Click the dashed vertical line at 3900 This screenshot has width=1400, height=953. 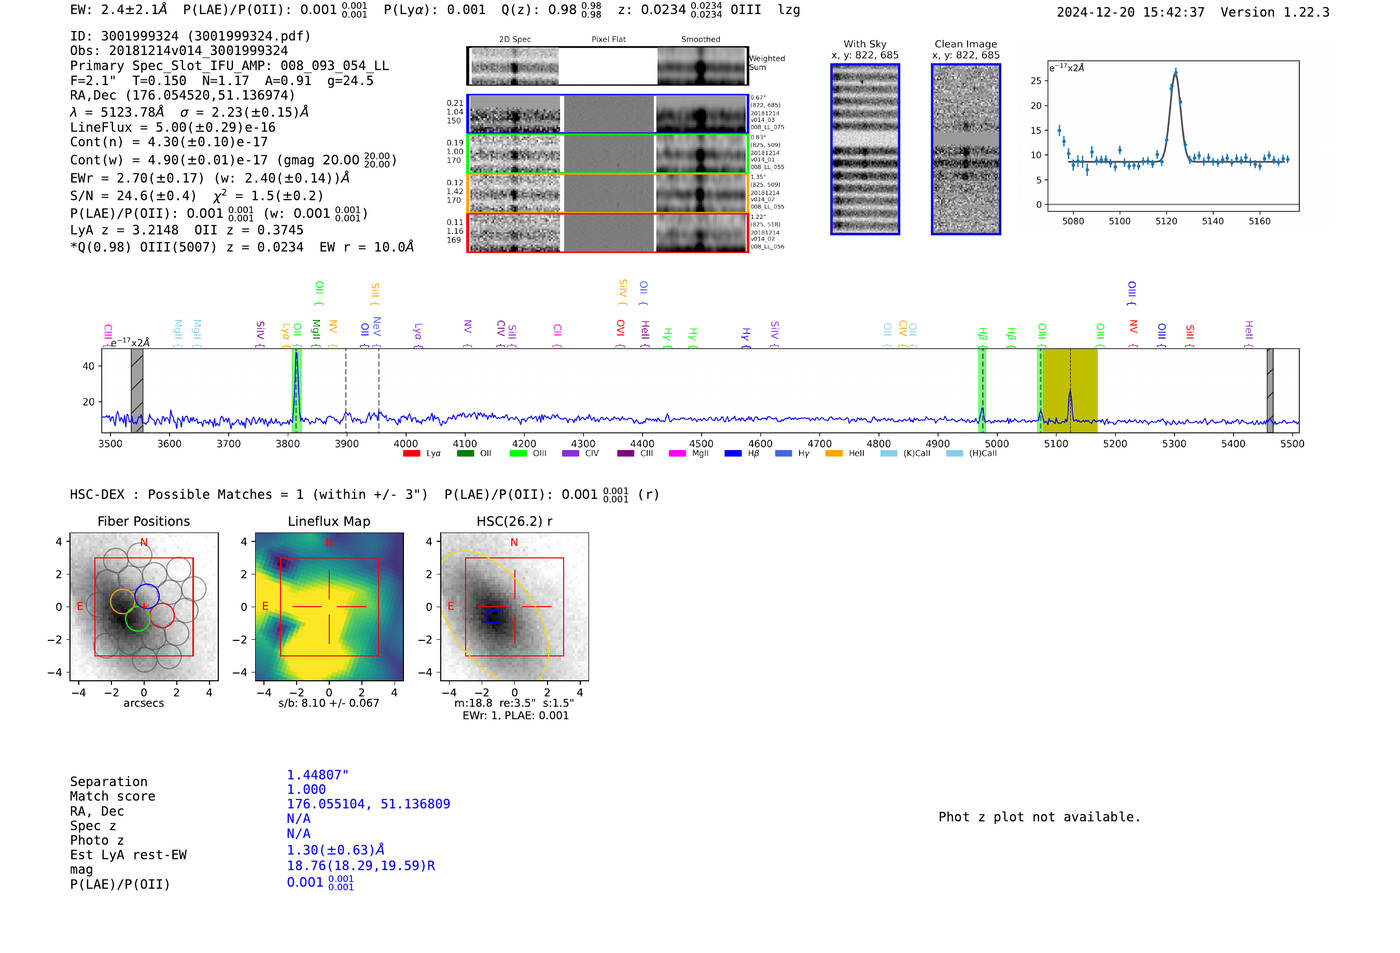346,390
